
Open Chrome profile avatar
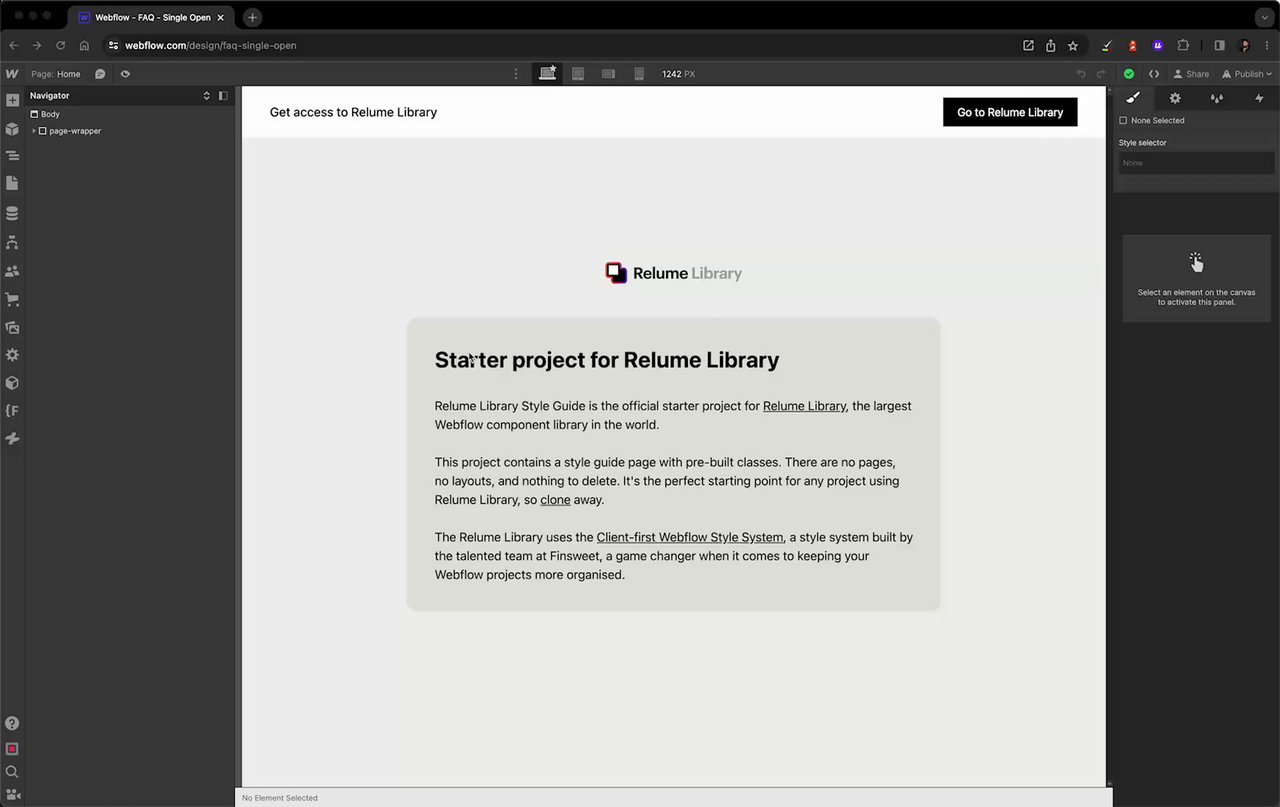pos(1244,45)
